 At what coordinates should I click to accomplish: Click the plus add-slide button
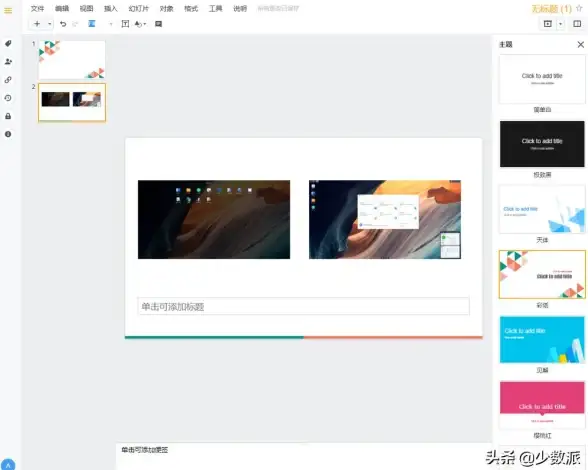click(x=37, y=24)
